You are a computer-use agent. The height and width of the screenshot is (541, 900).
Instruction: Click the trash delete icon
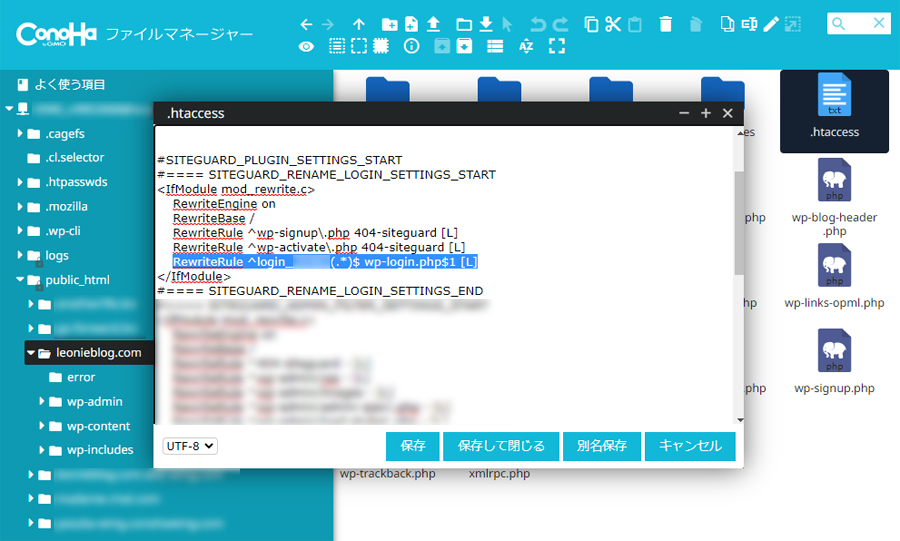pyautogui.click(x=666, y=24)
